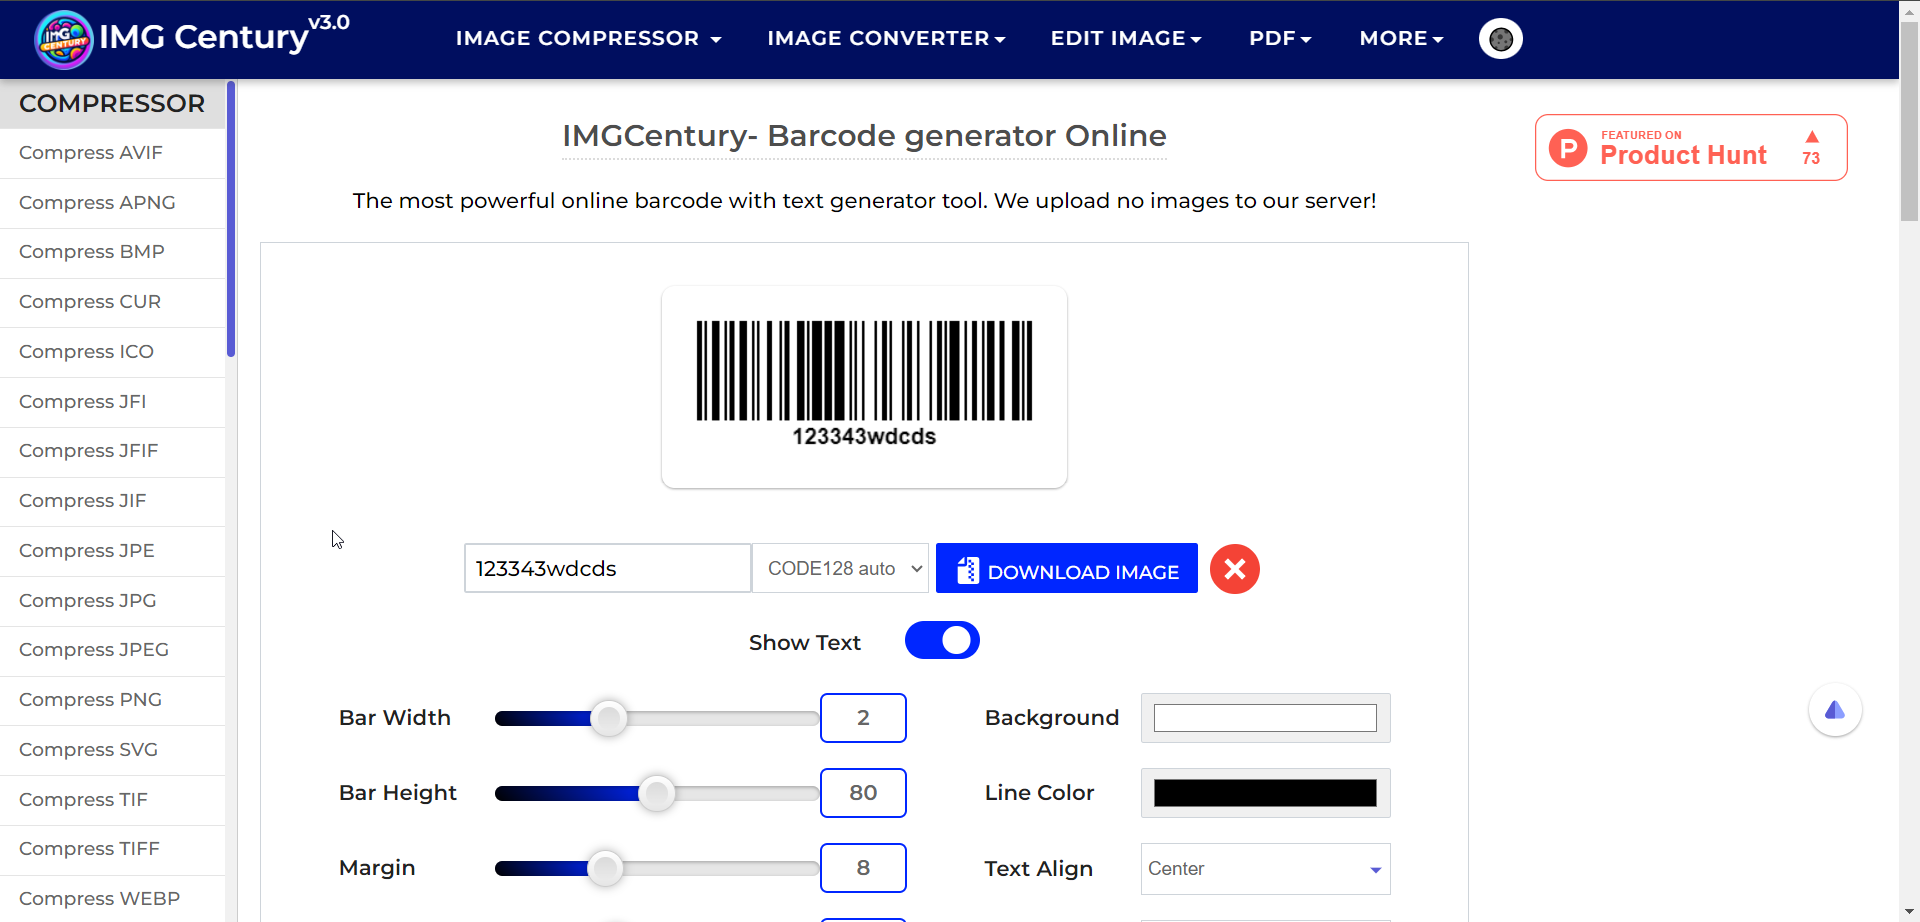Open Compress JPEG link
1920x922 pixels.
point(94,650)
